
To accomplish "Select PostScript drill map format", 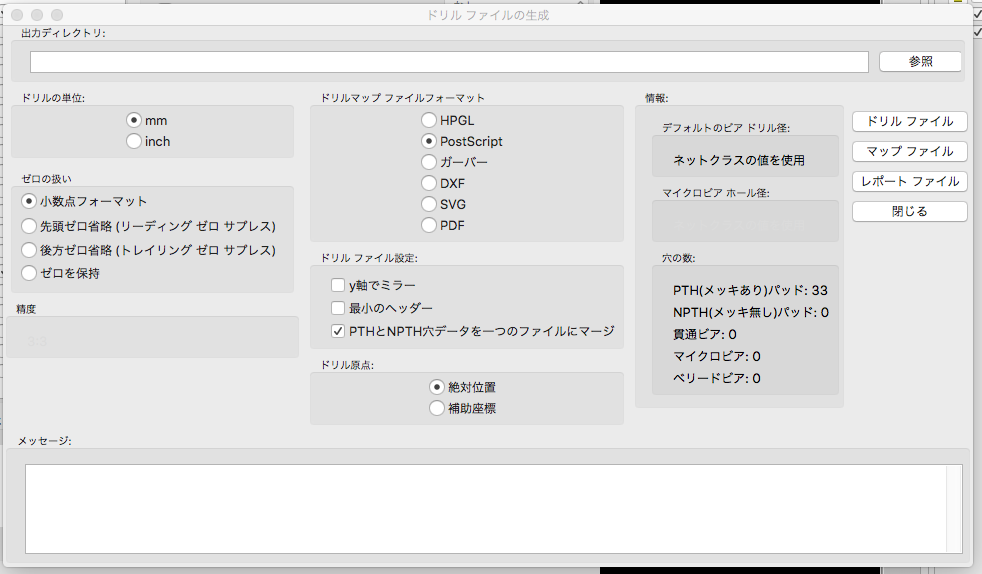I will [429, 142].
